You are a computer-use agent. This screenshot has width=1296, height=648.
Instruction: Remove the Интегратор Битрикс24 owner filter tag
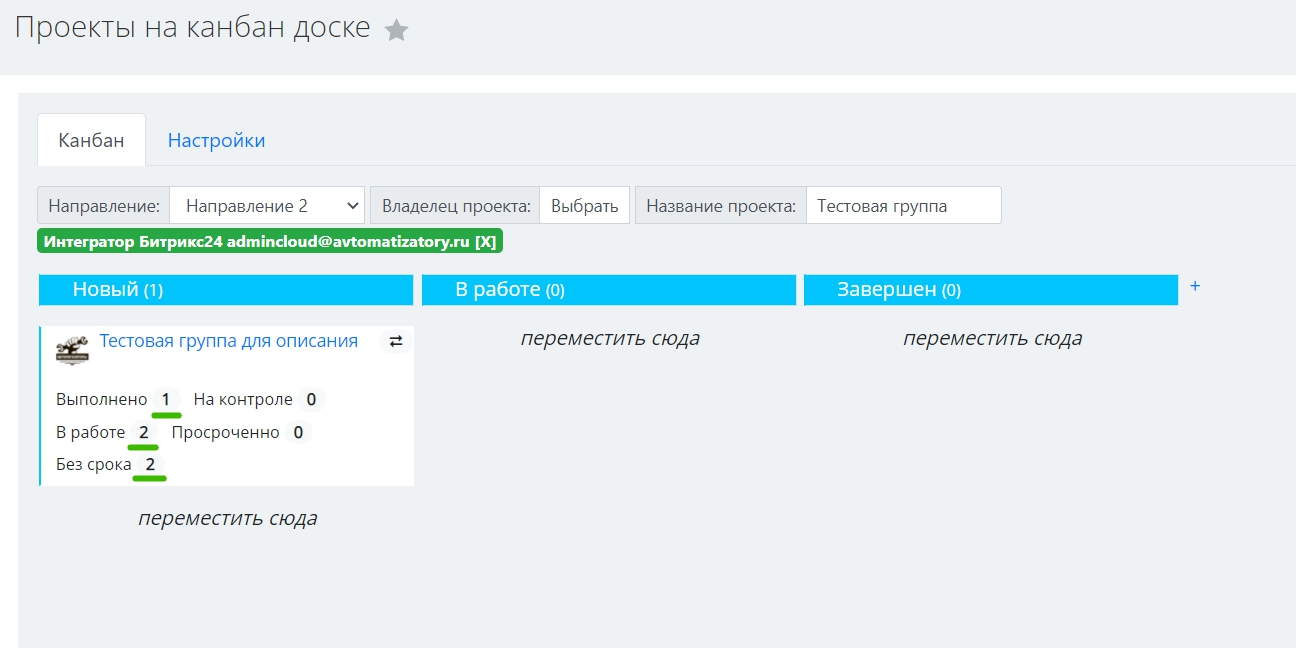tap(484, 242)
